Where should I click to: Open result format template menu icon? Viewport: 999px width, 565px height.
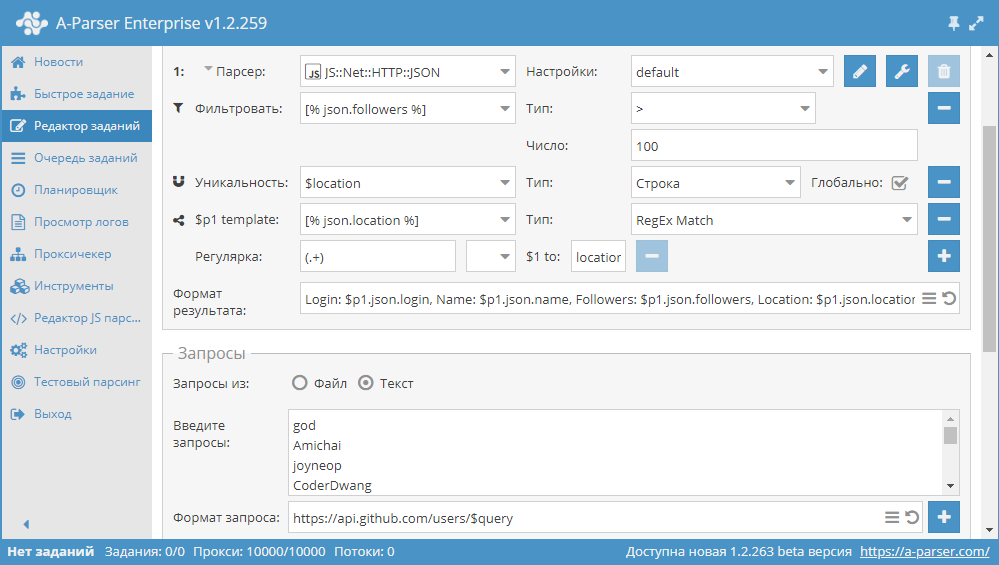coord(929,299)
